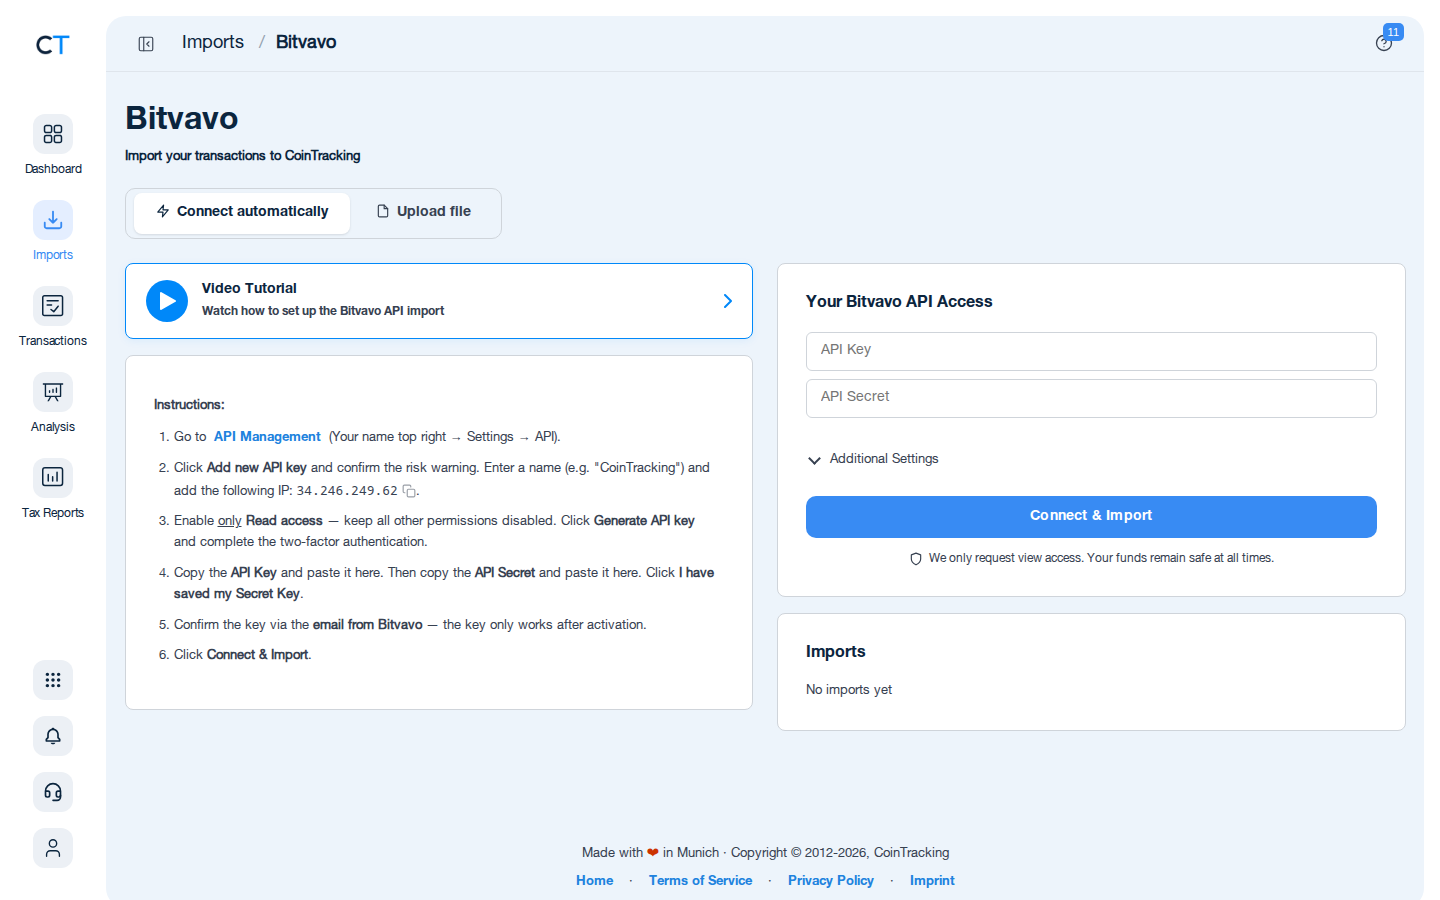1440x900 pixels.
Task: Open the Tax Reports sidebar icon
Action: click(53, 478)
